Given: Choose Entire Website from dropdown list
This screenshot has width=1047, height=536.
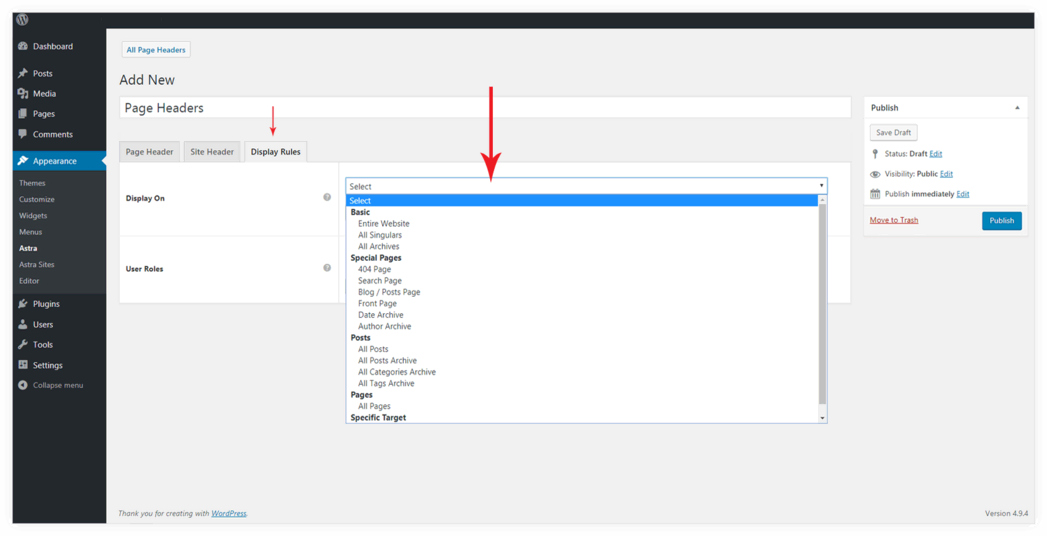Looking at the screenshot, I should (384, 224).
